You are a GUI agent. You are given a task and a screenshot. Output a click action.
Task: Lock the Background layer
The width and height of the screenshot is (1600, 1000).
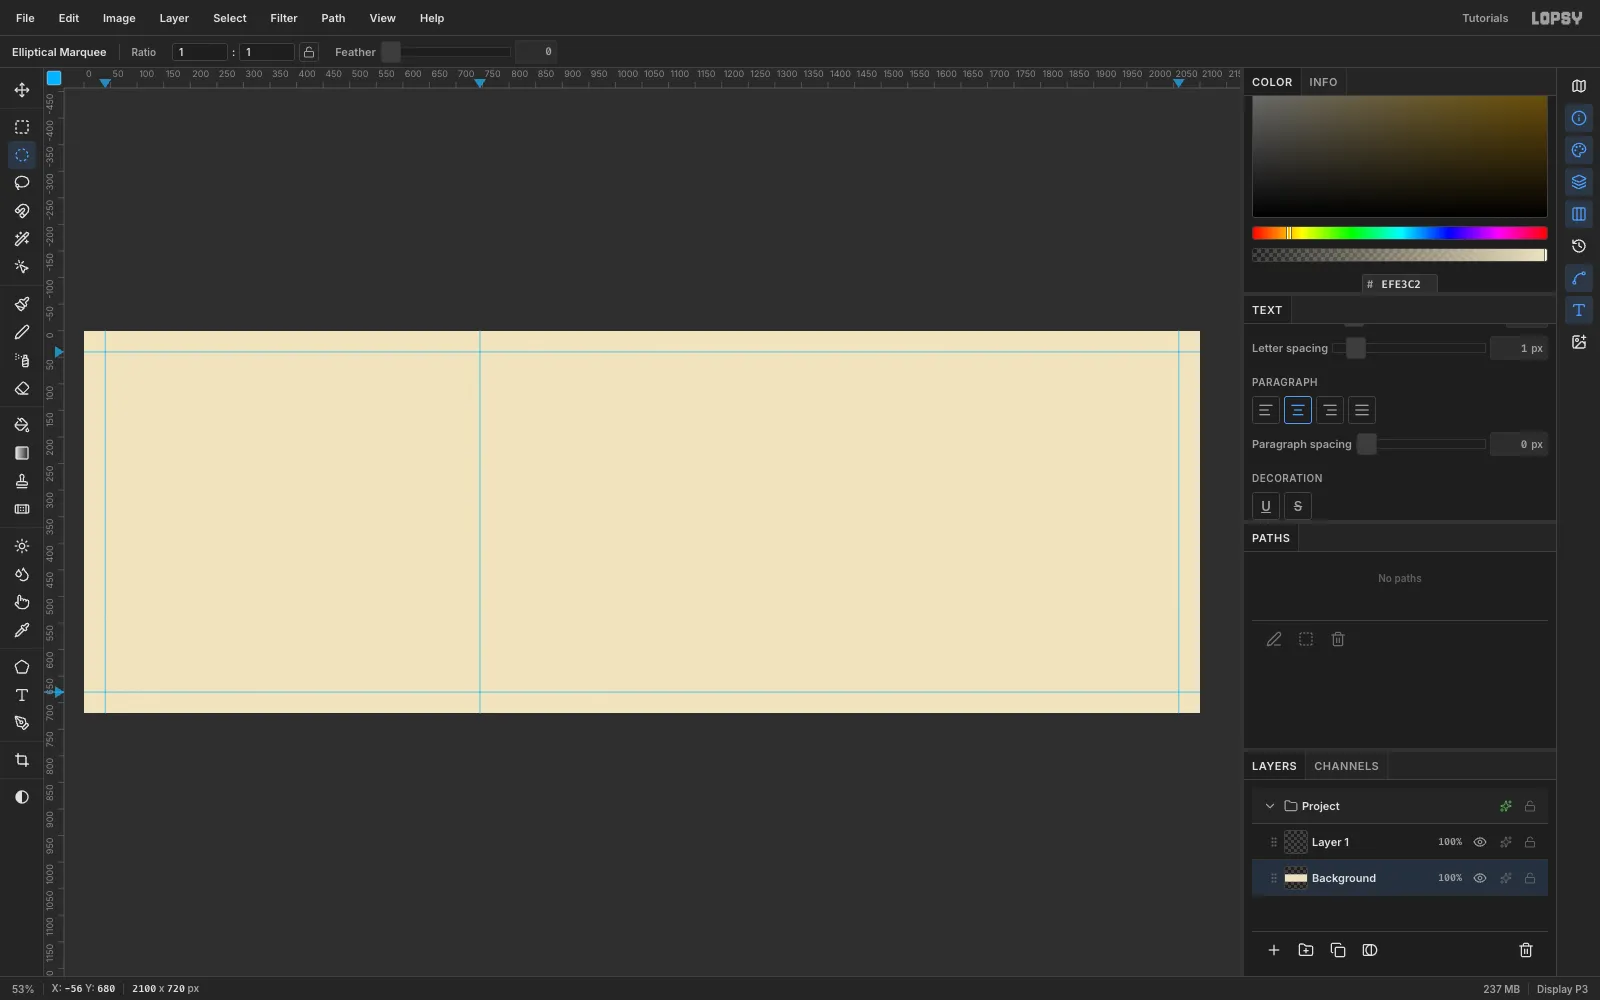pos(1530,878)
